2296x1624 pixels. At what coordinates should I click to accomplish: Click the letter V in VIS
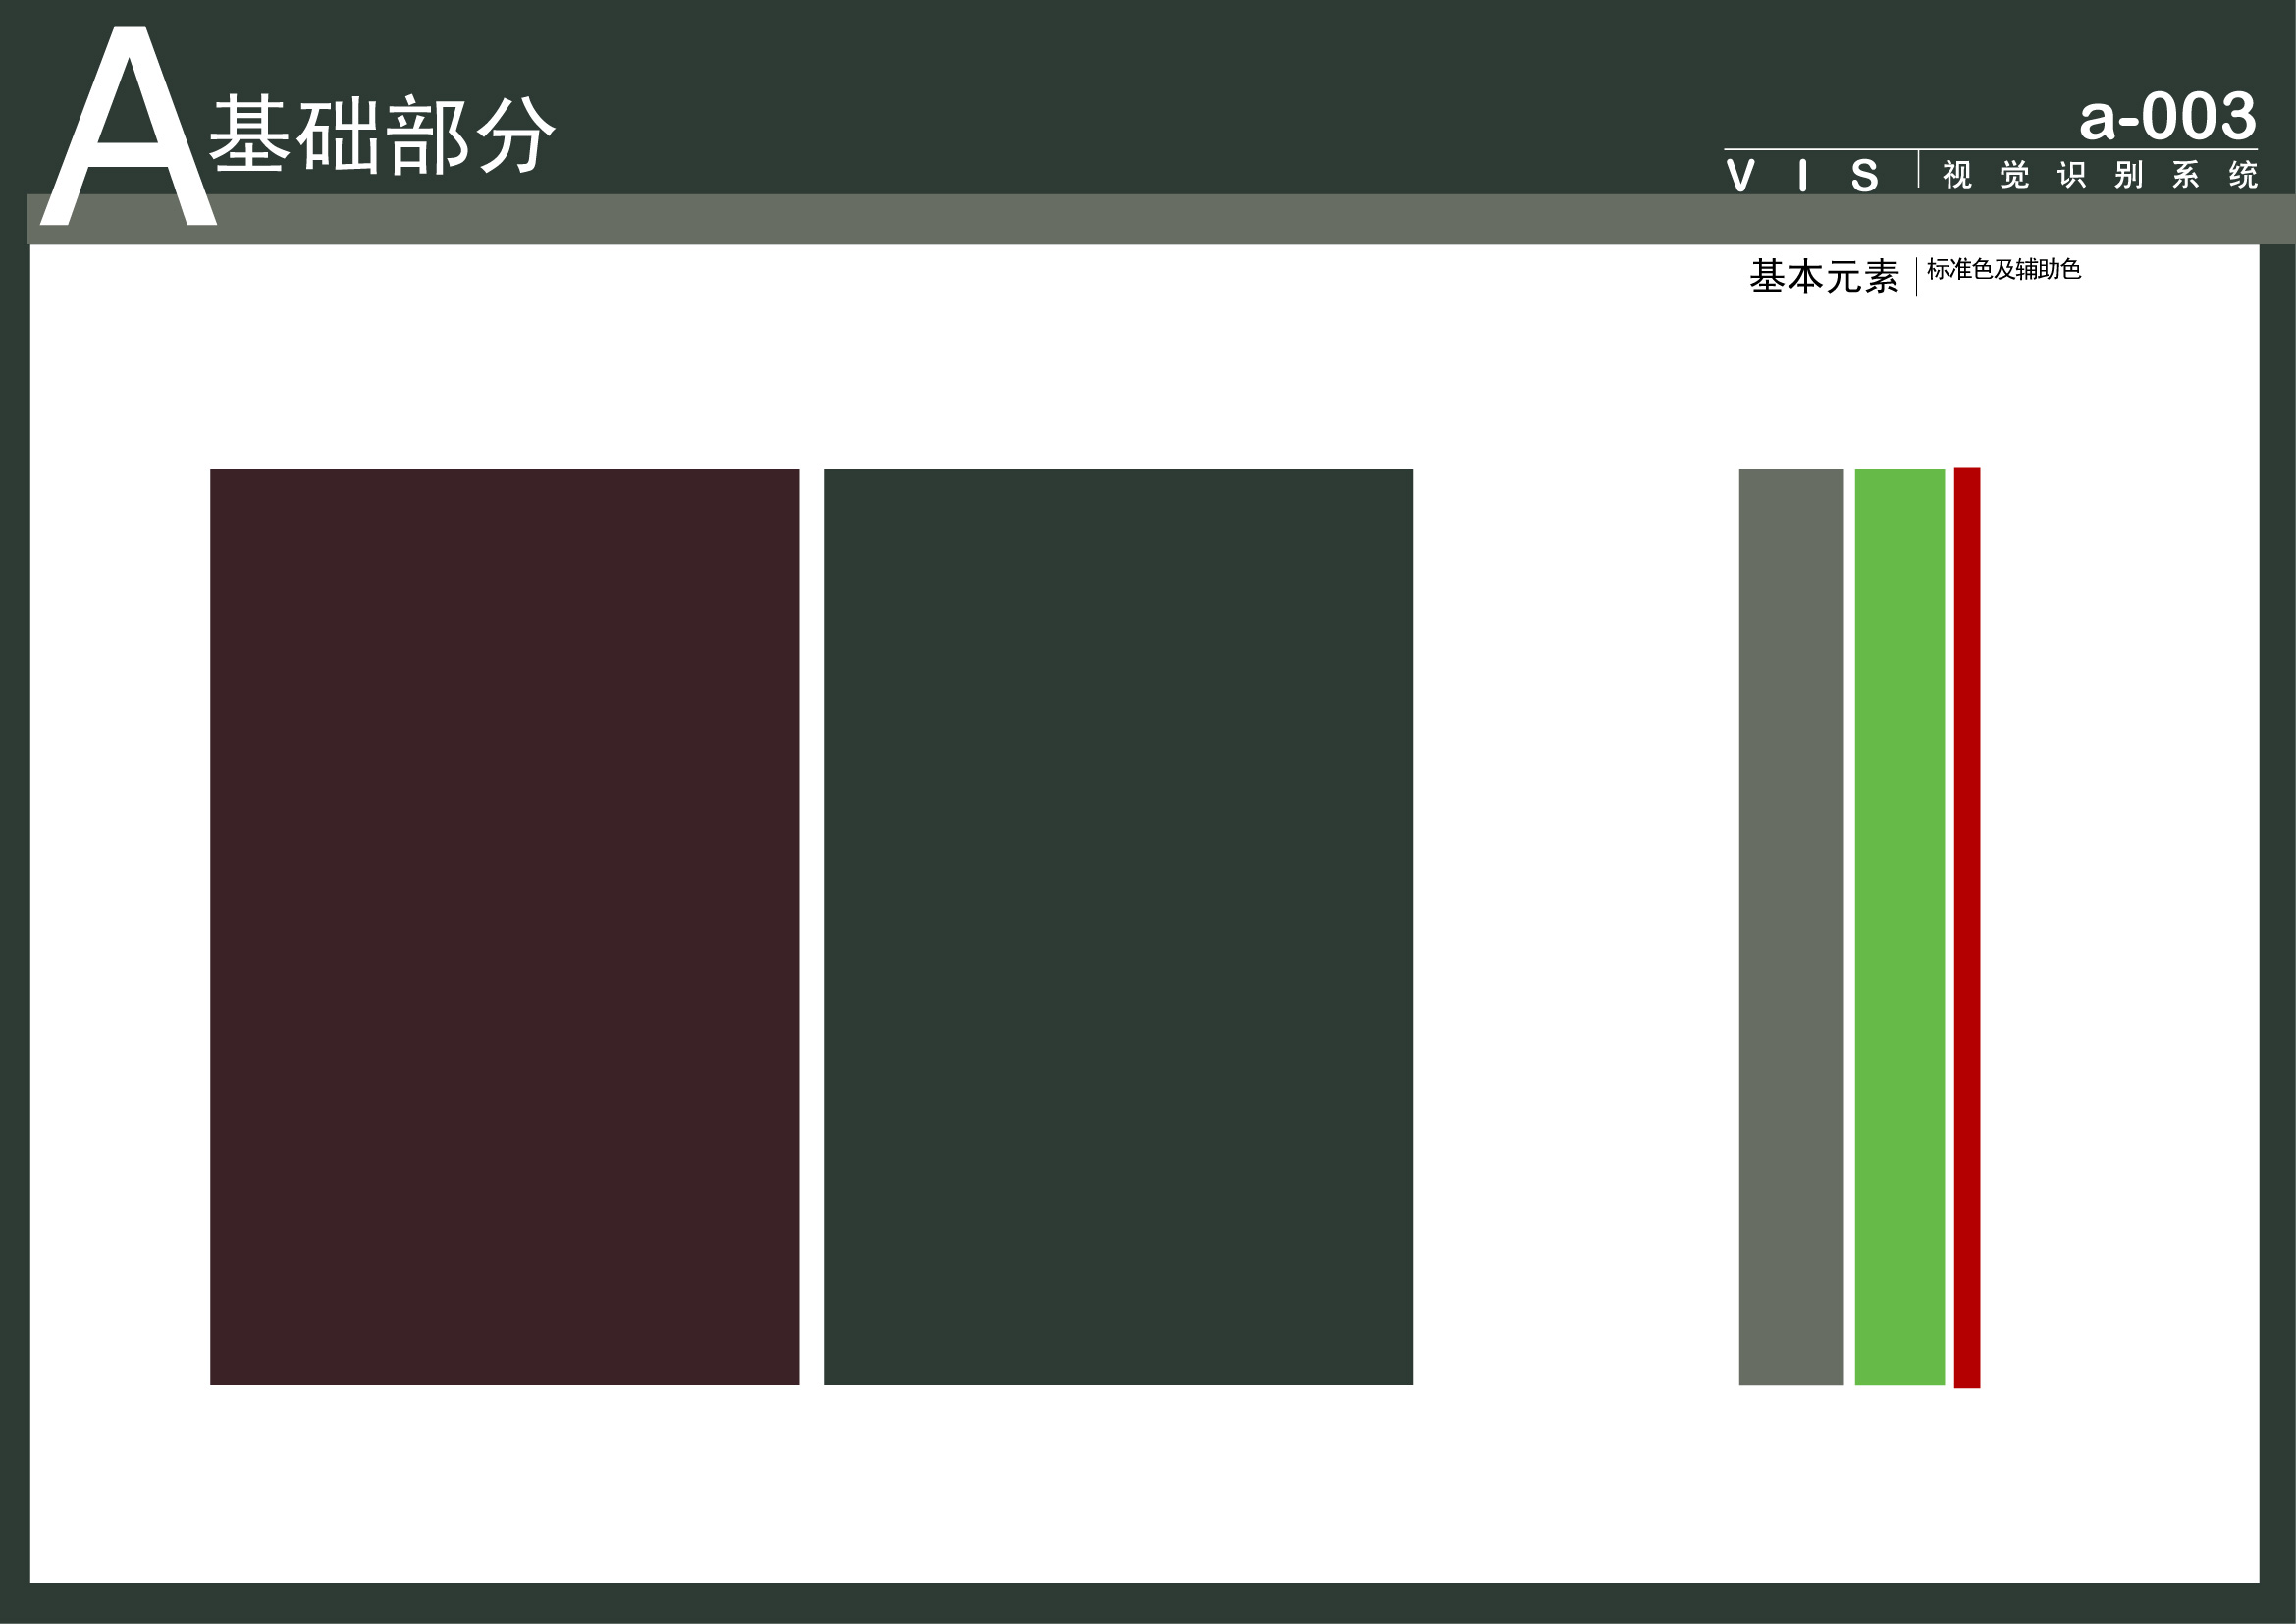1740,175
